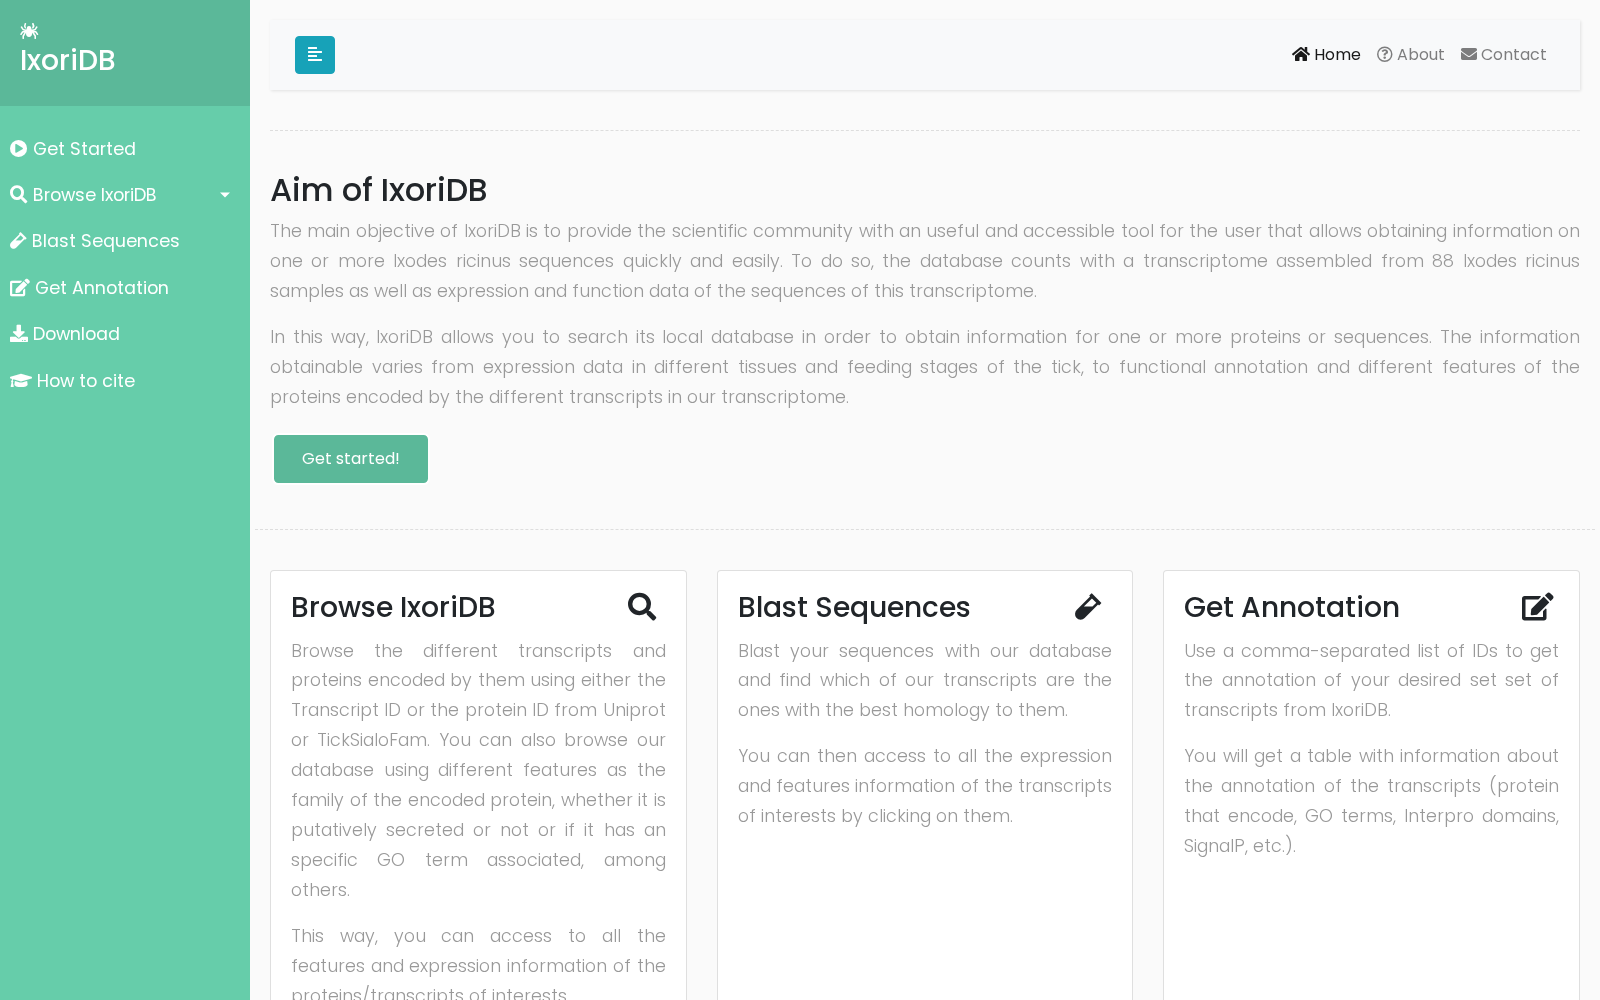1600x1000 pixels.
Task: Open the Get Started sidebar item
Action: [x=125, y=149]
